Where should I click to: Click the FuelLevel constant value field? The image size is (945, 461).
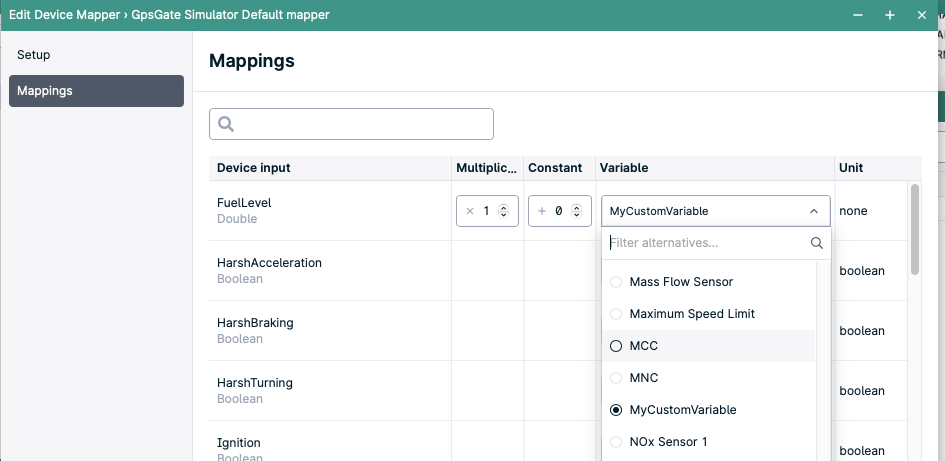pyautogui.click(x=560, y=211)
